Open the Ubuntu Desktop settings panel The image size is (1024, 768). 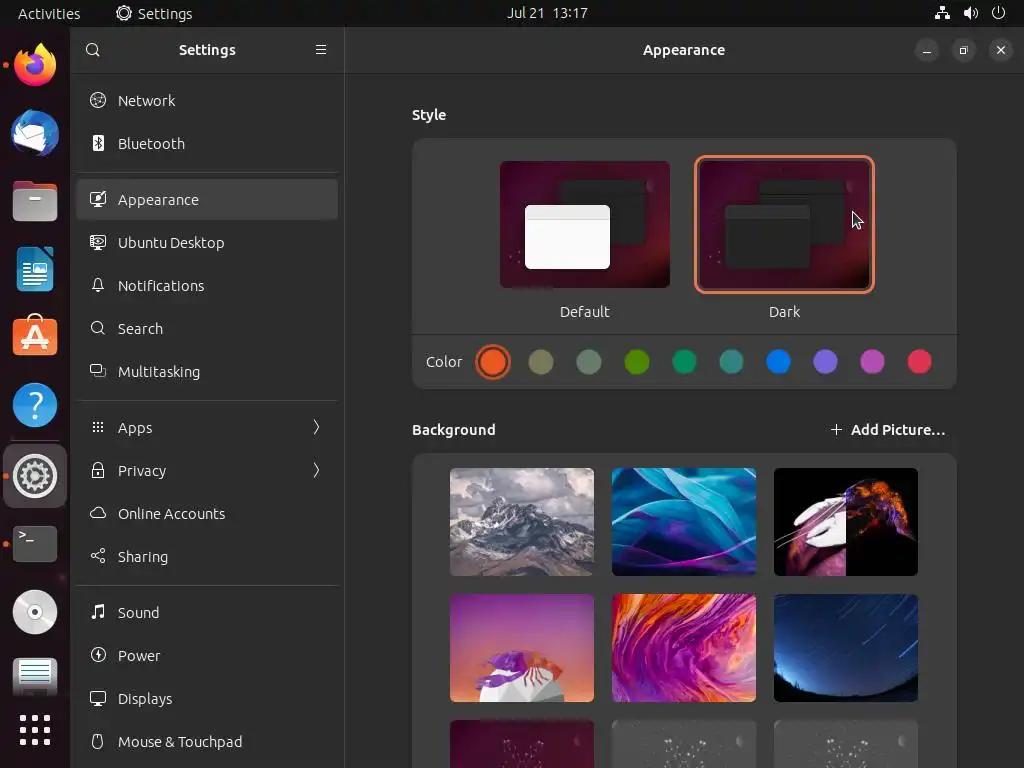[207, 243]
